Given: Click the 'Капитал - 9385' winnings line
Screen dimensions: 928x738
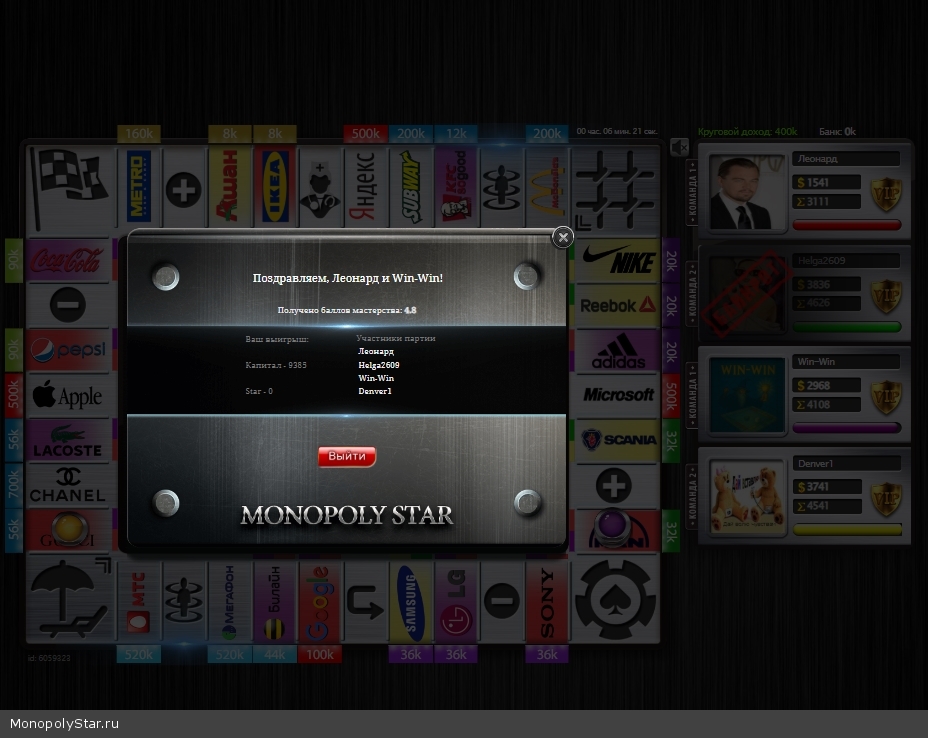Looking at the screenshot, I should tap(276, 365).
